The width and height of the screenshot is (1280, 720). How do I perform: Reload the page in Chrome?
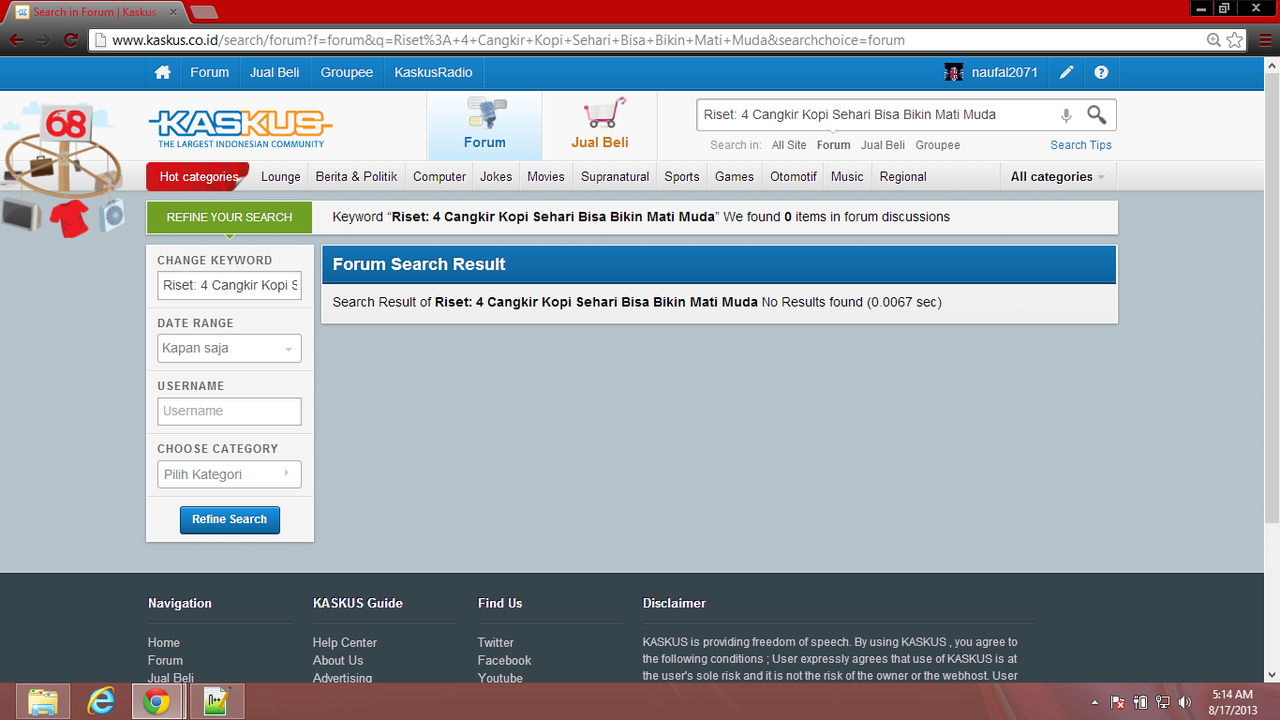click(x=70, y=40)
